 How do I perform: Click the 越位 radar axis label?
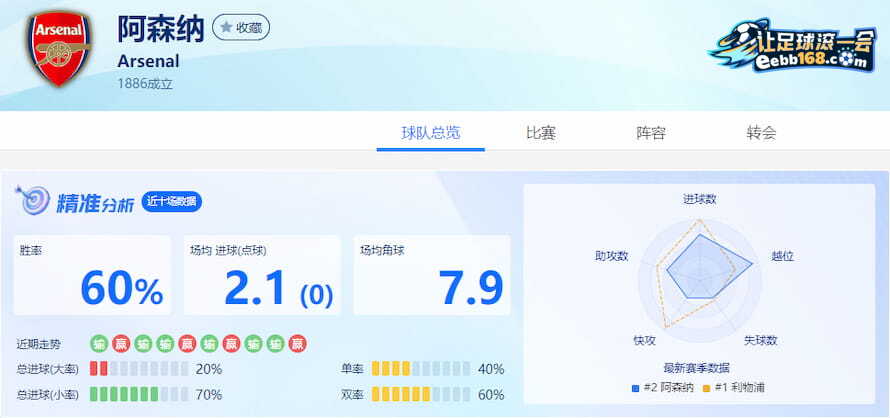pos(782,256)
